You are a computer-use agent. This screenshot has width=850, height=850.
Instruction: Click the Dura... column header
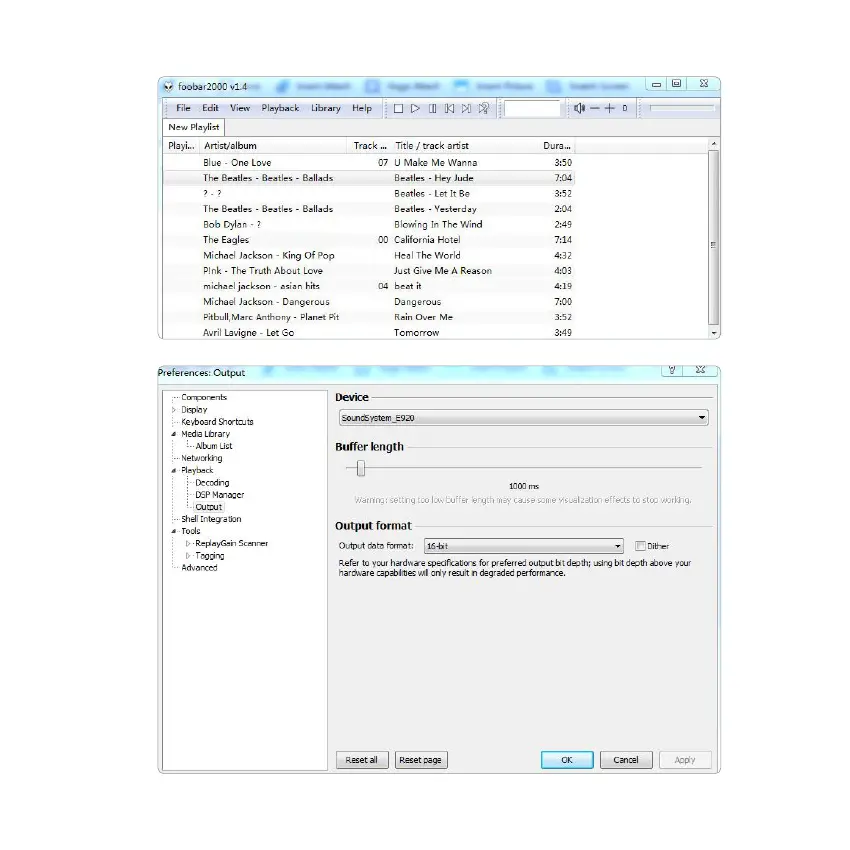coord(556,146)
